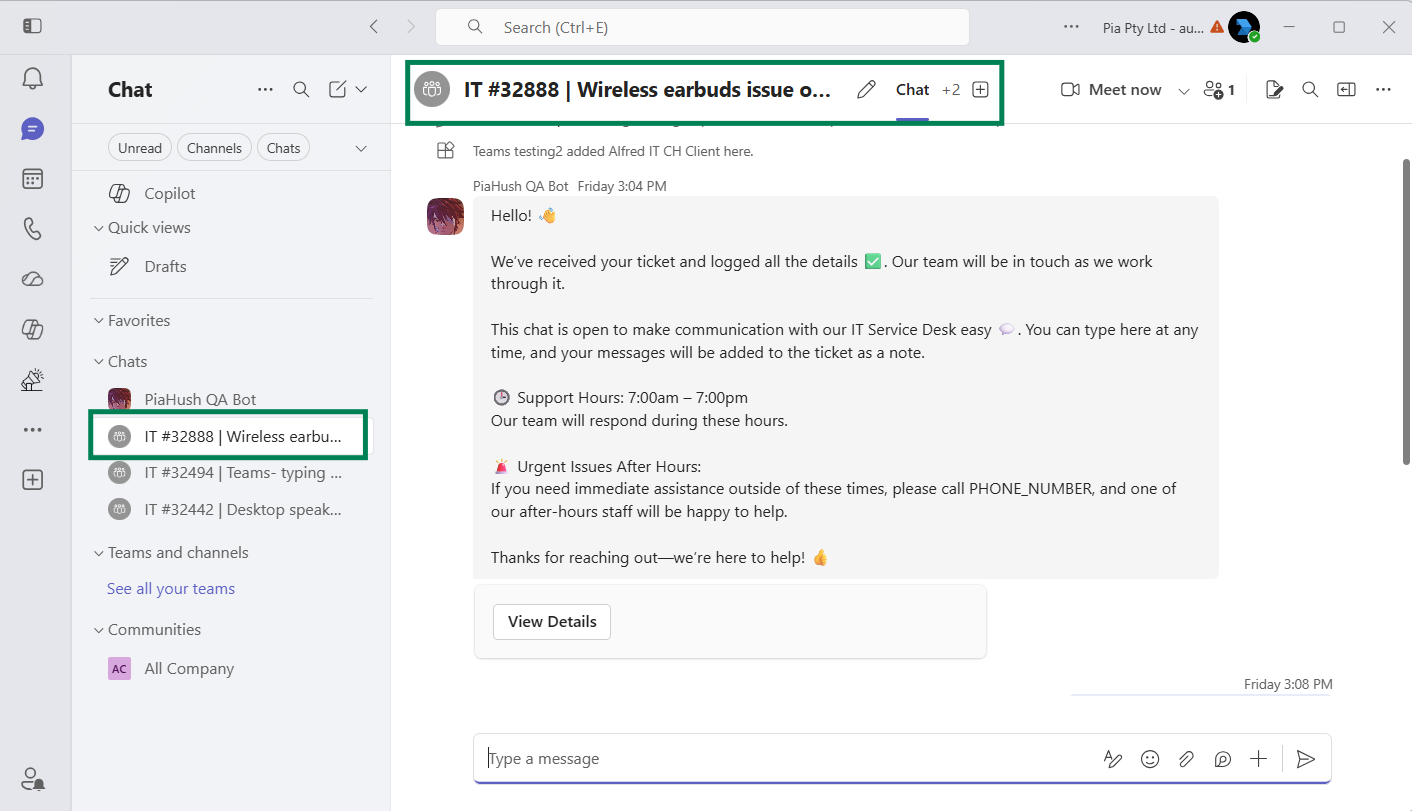This screenshot has width=1412, height=811.
Task: Click the conversation vertical scrollbar
Action: coord(1406,310)
